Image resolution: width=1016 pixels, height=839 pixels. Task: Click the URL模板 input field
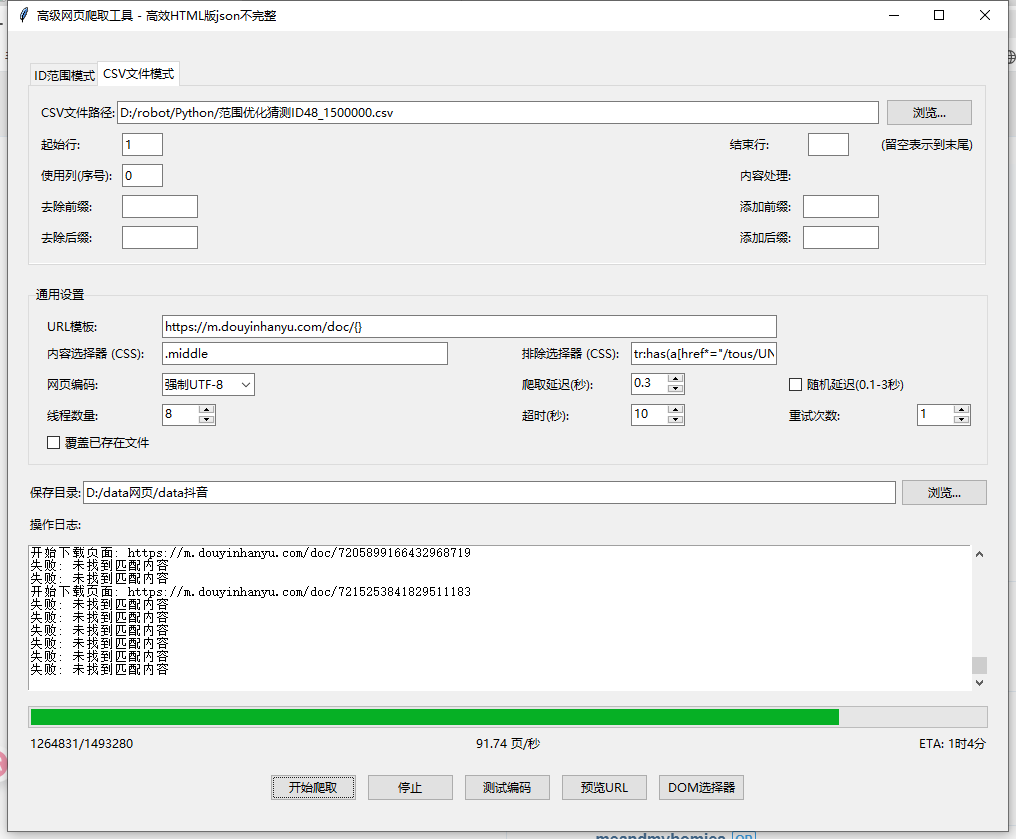pyautogui.click(x=468, y=326)
